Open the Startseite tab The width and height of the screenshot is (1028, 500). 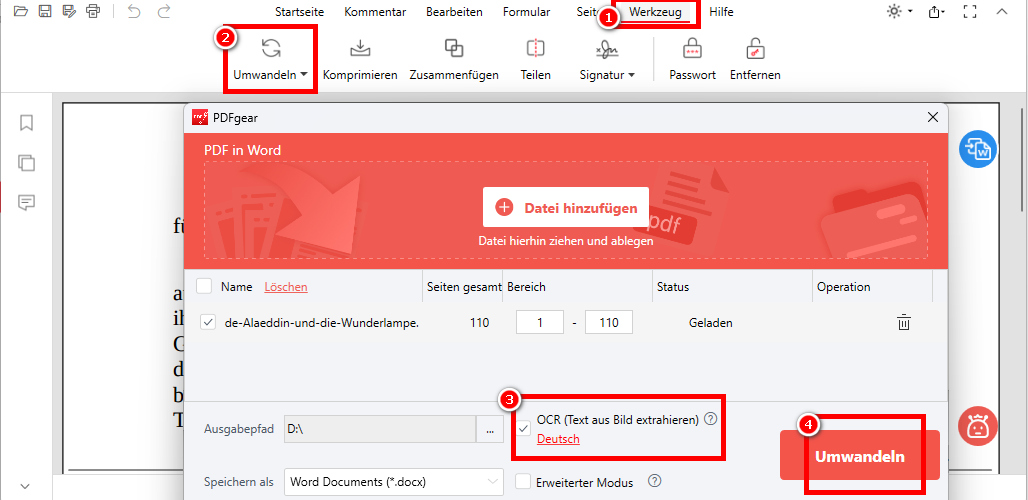tap(299, 12)
